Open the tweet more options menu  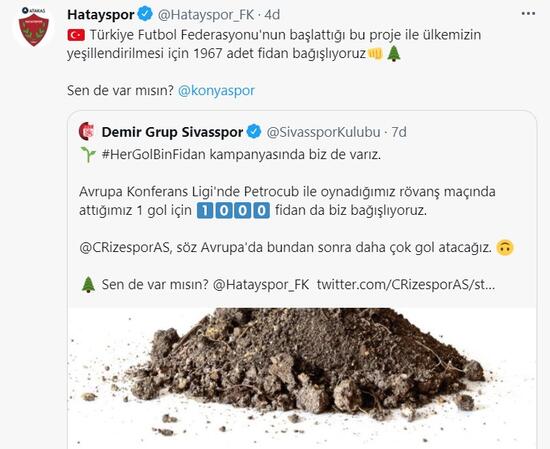click(x=528, y=14)
